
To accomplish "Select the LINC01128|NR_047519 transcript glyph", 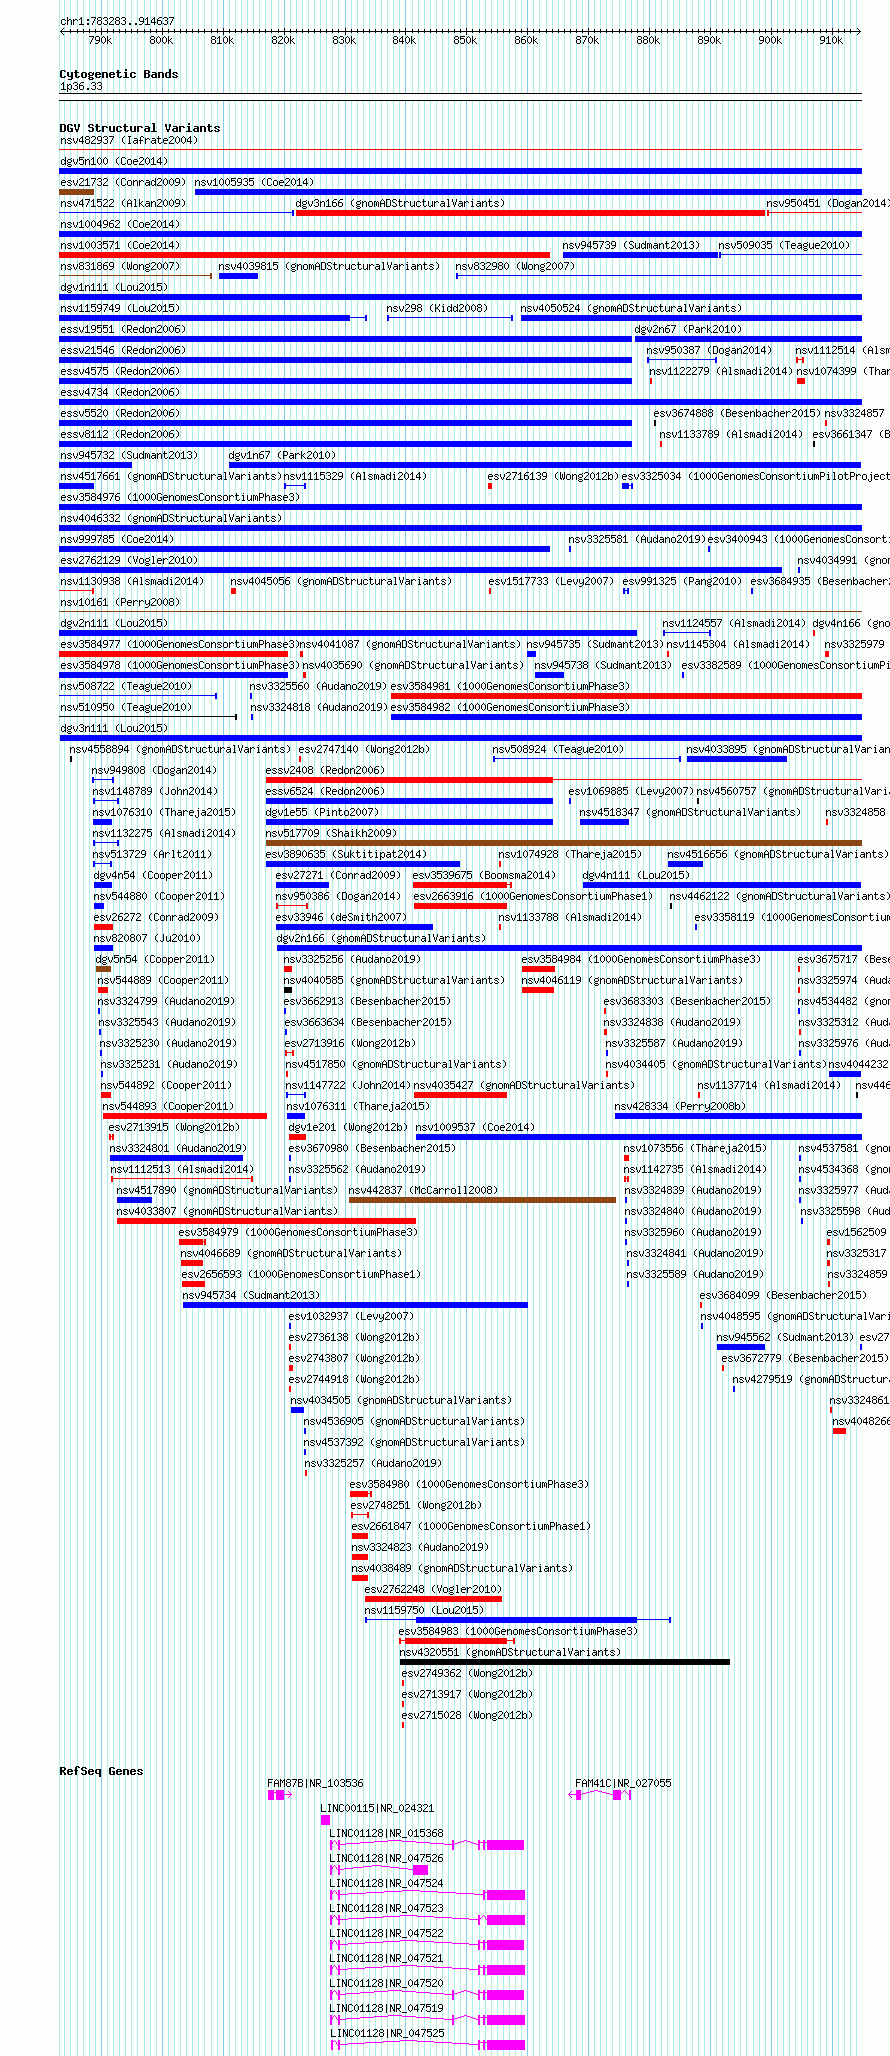I will coord(427,2020).
